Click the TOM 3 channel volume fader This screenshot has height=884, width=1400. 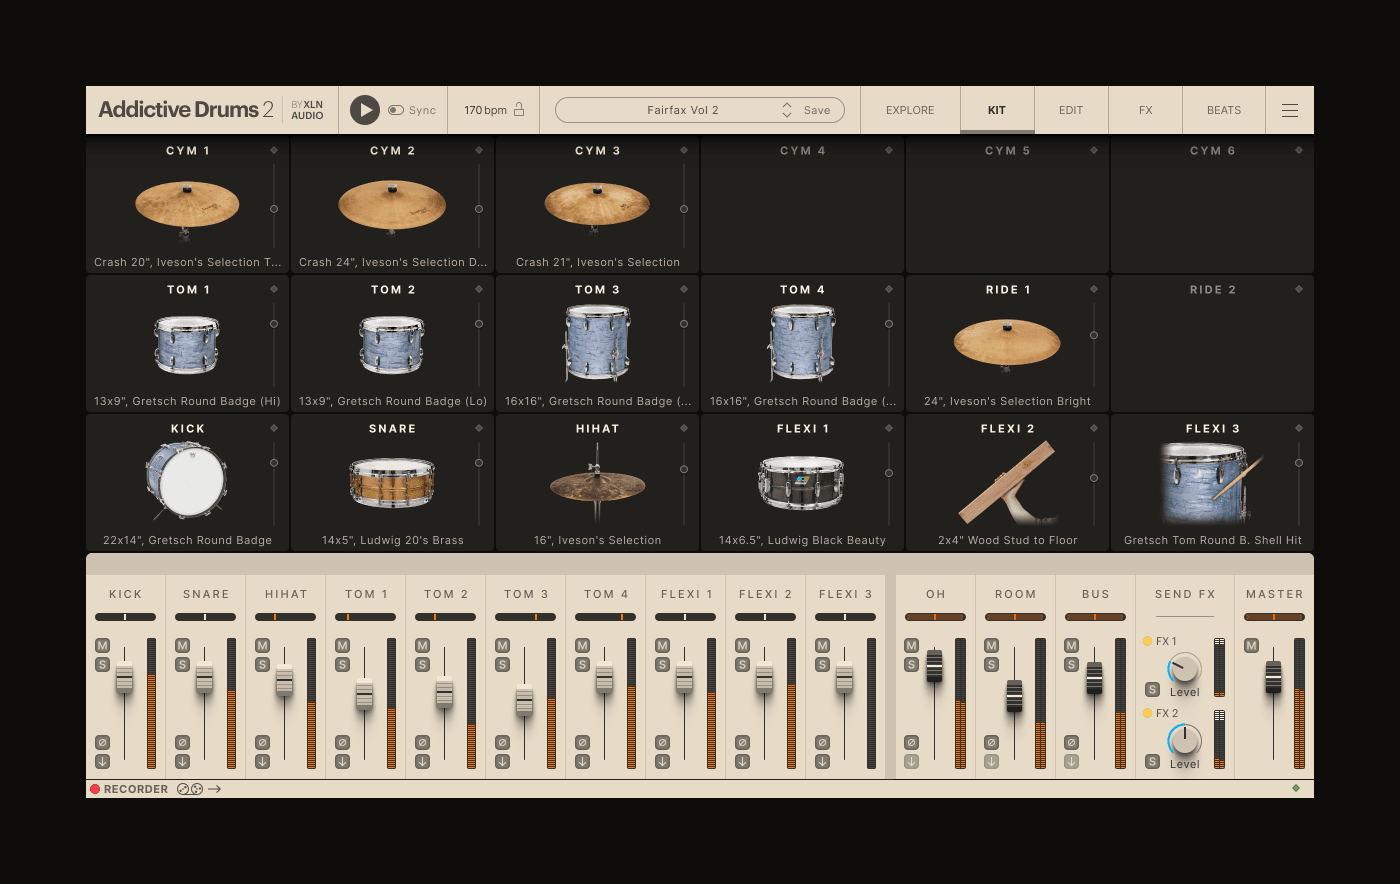coord(524,700)
